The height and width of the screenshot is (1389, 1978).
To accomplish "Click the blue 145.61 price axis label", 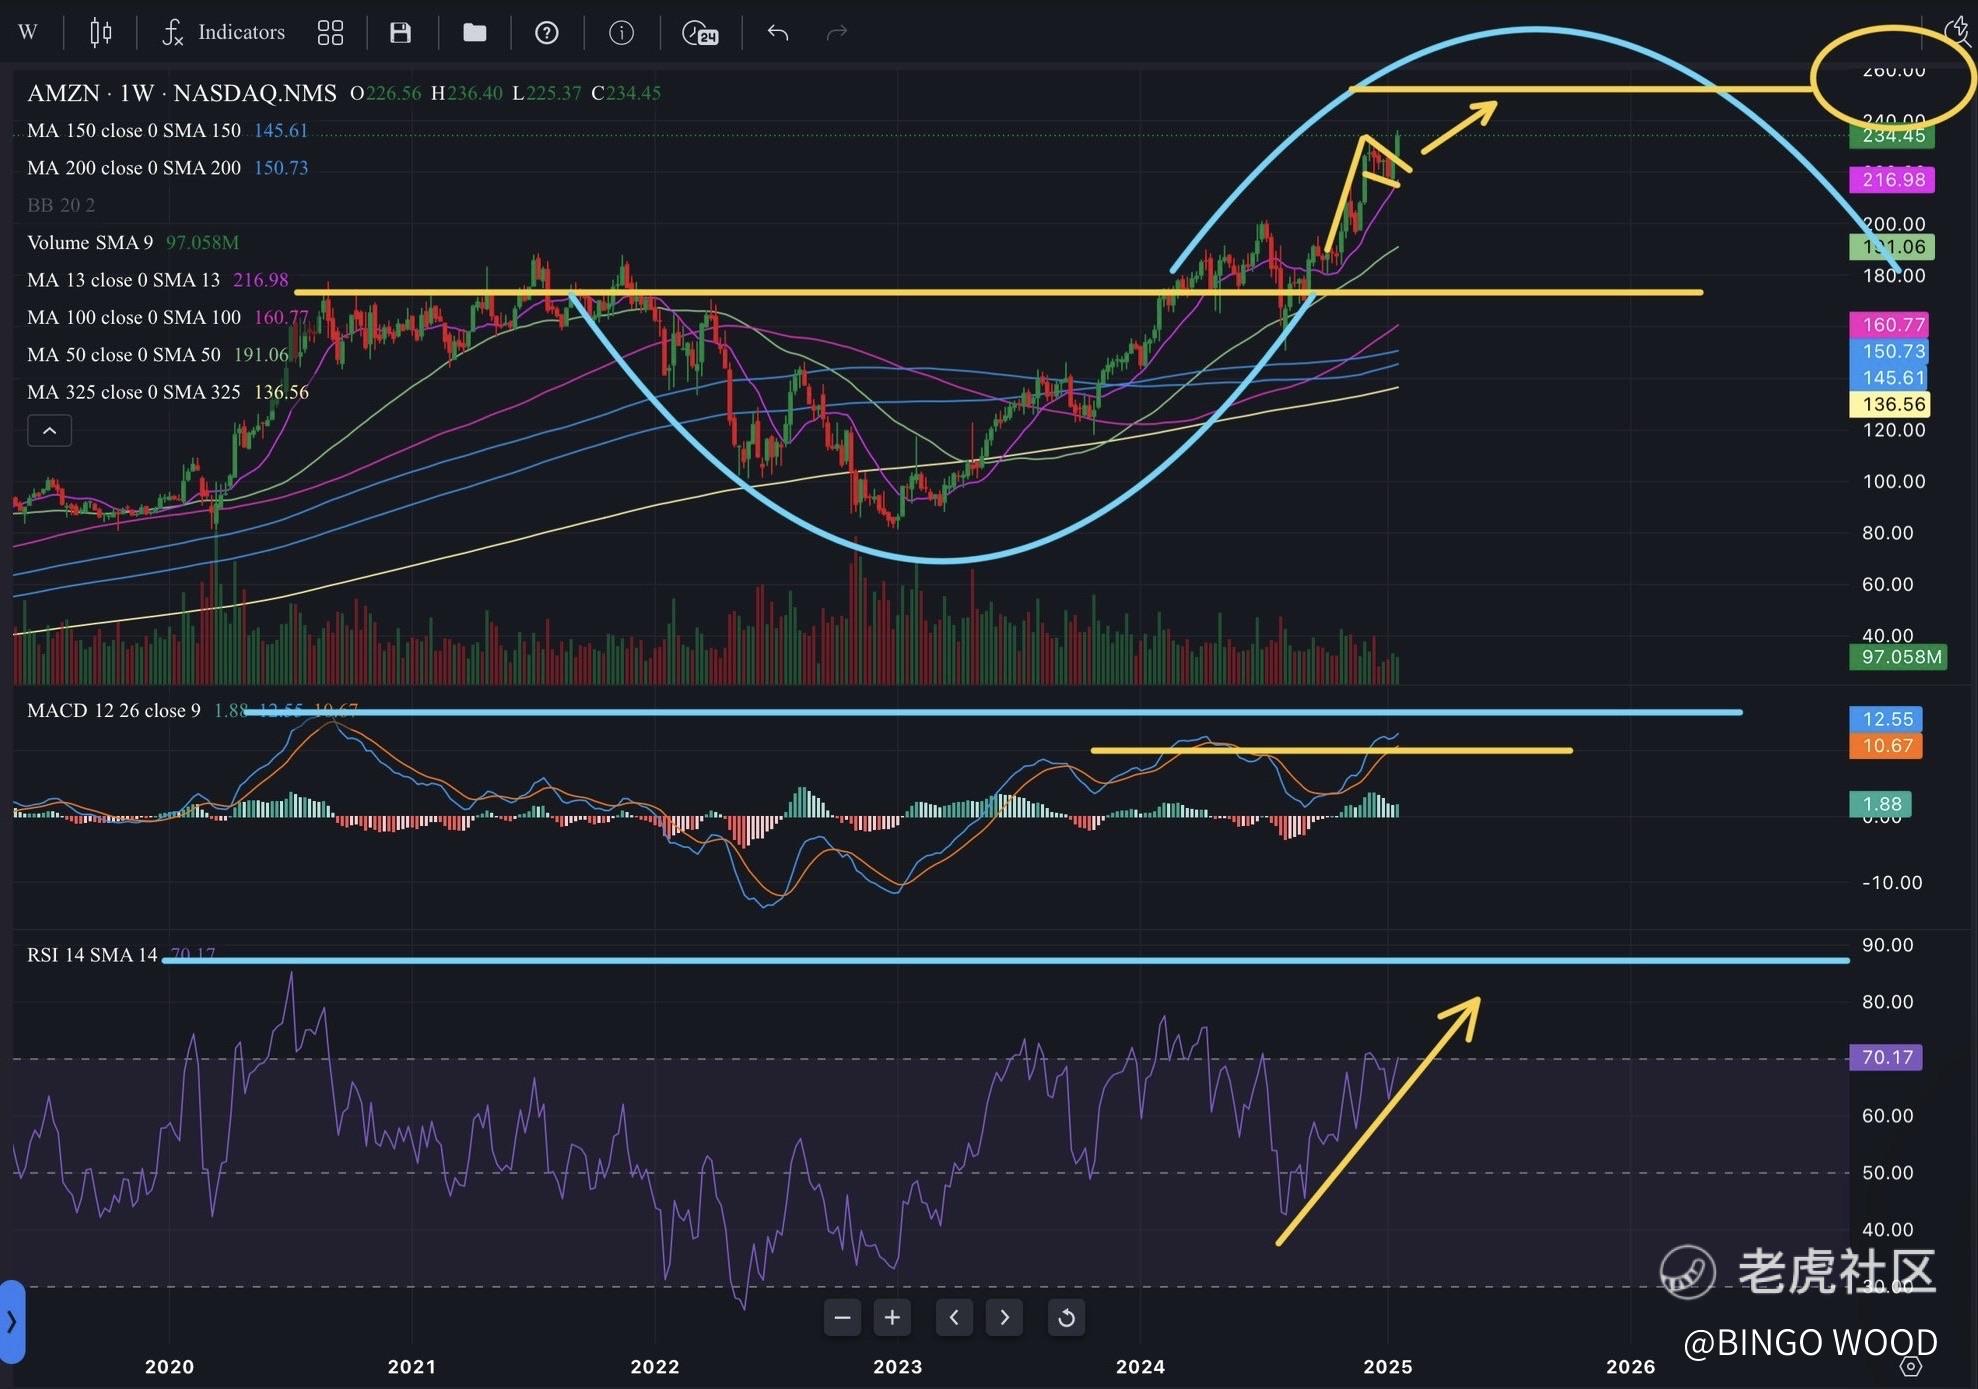I will (1890, 378).
